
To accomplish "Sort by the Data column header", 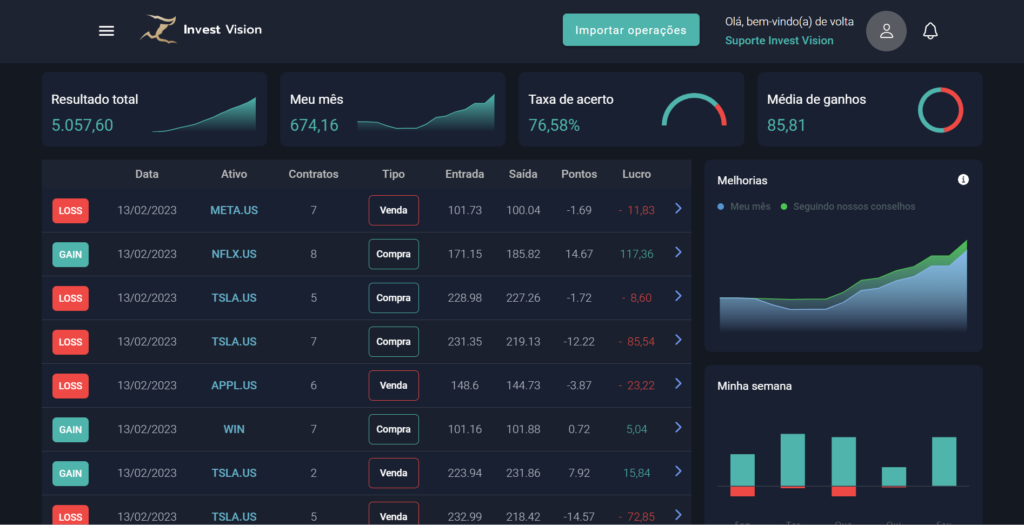I will tap(147, 174).
